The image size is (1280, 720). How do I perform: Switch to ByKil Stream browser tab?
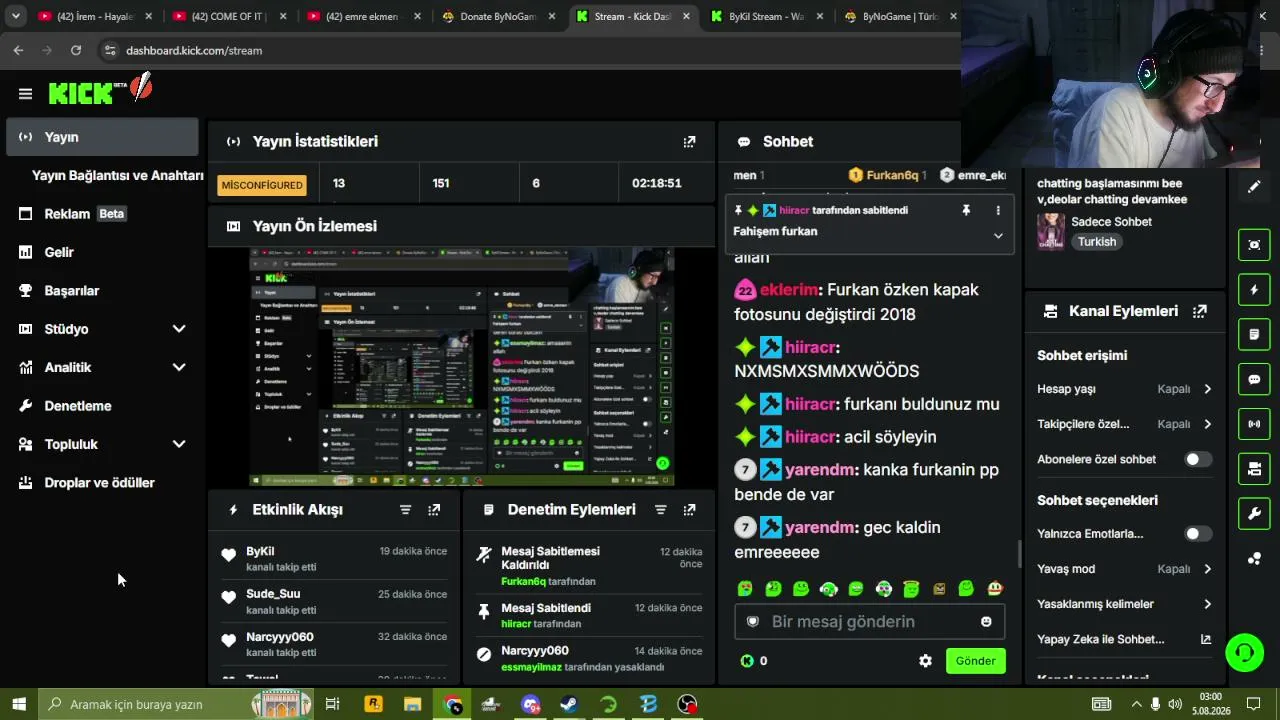coord(766,16)
